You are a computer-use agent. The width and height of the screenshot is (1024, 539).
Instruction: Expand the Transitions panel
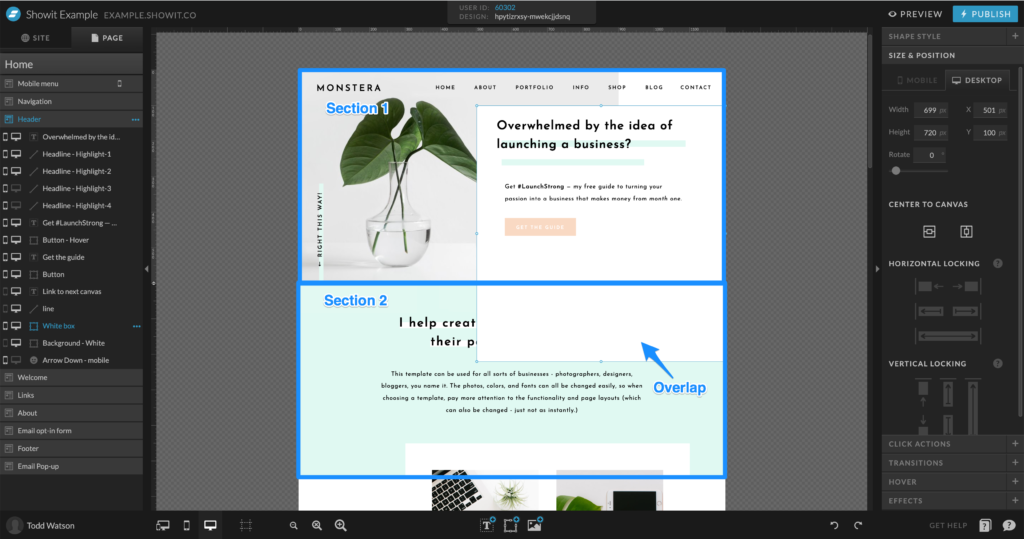(x=1015, y=463)
